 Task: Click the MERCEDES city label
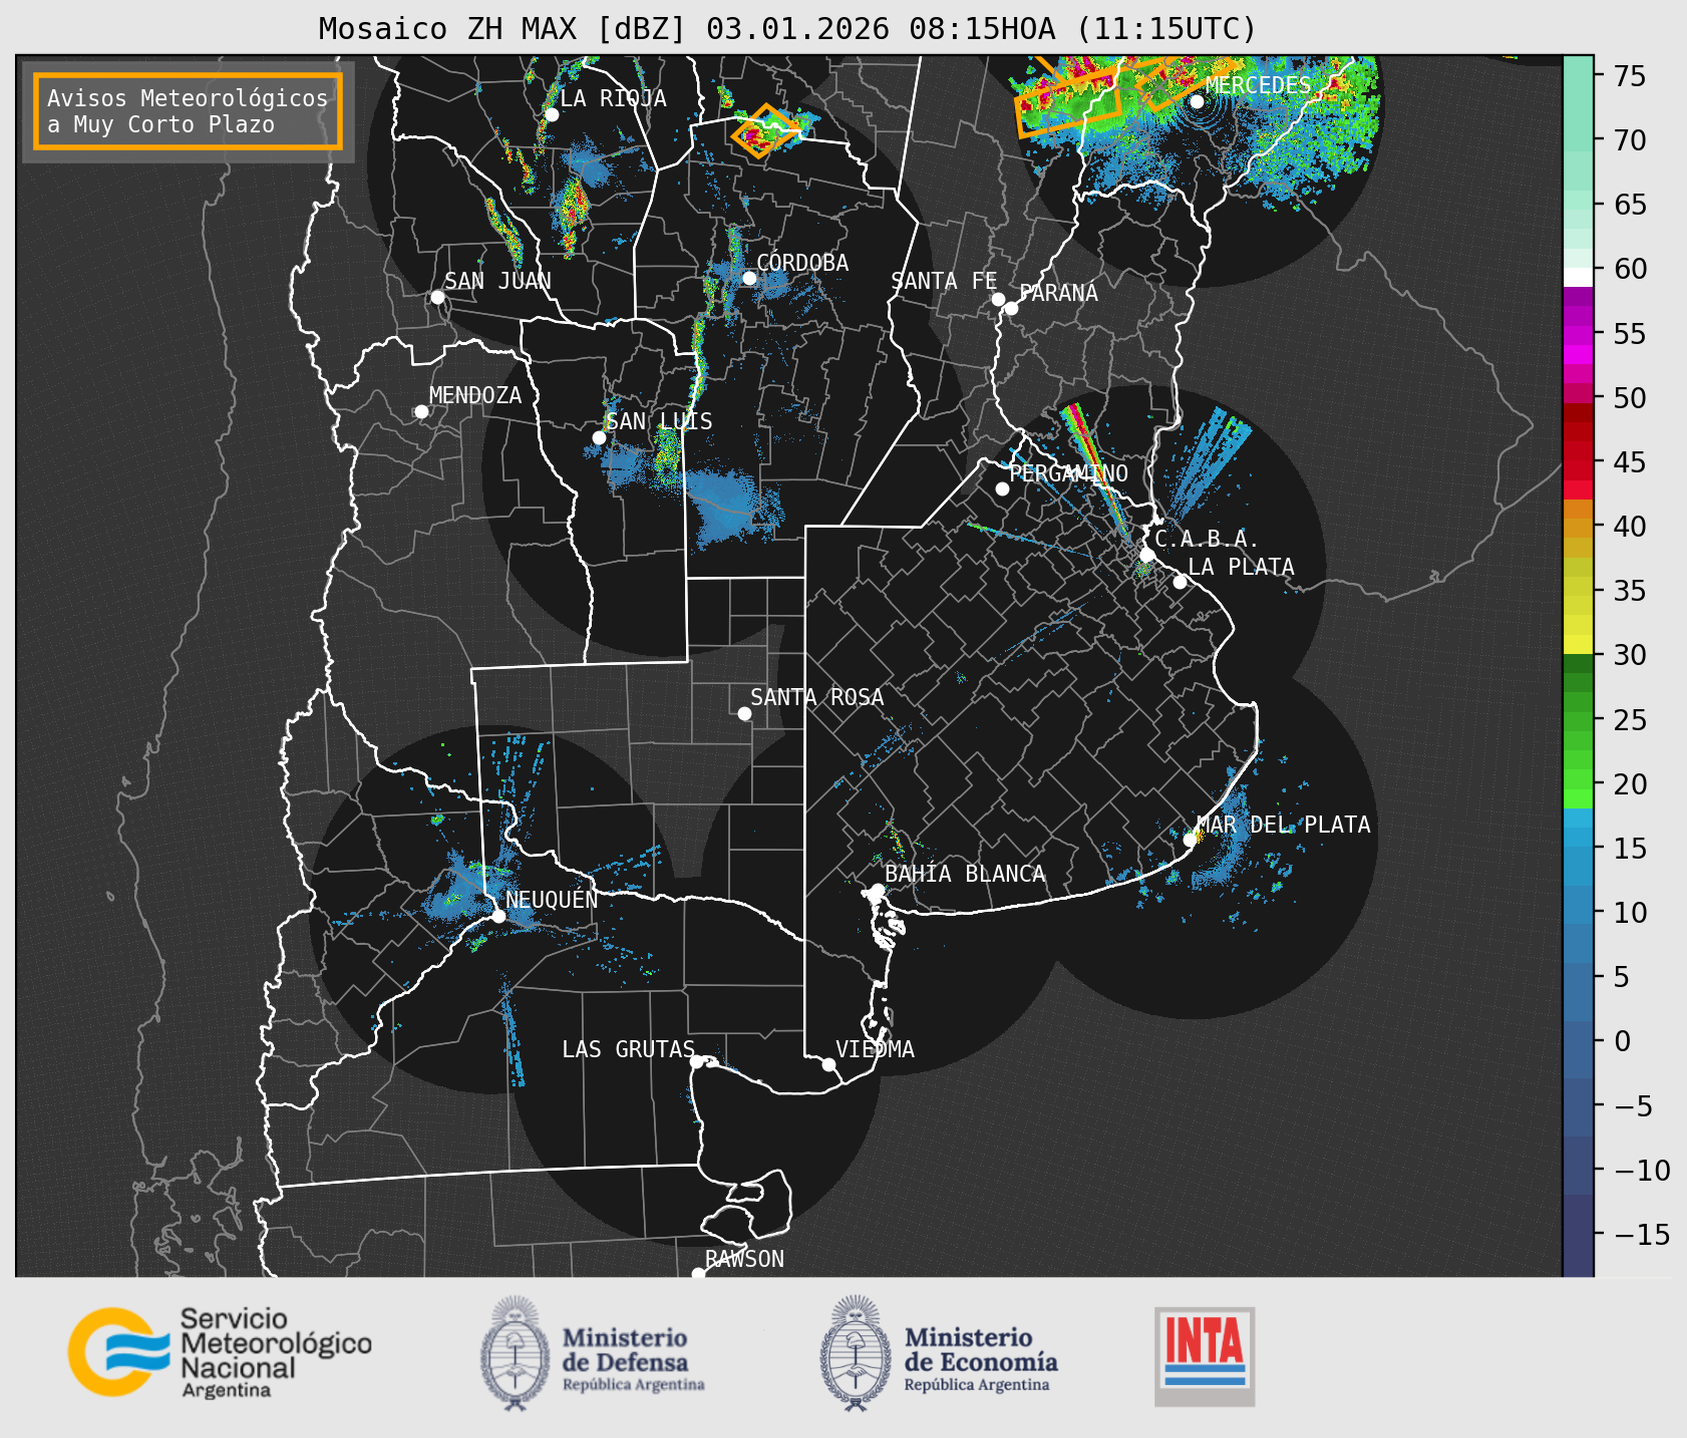tap(1258, 85)
